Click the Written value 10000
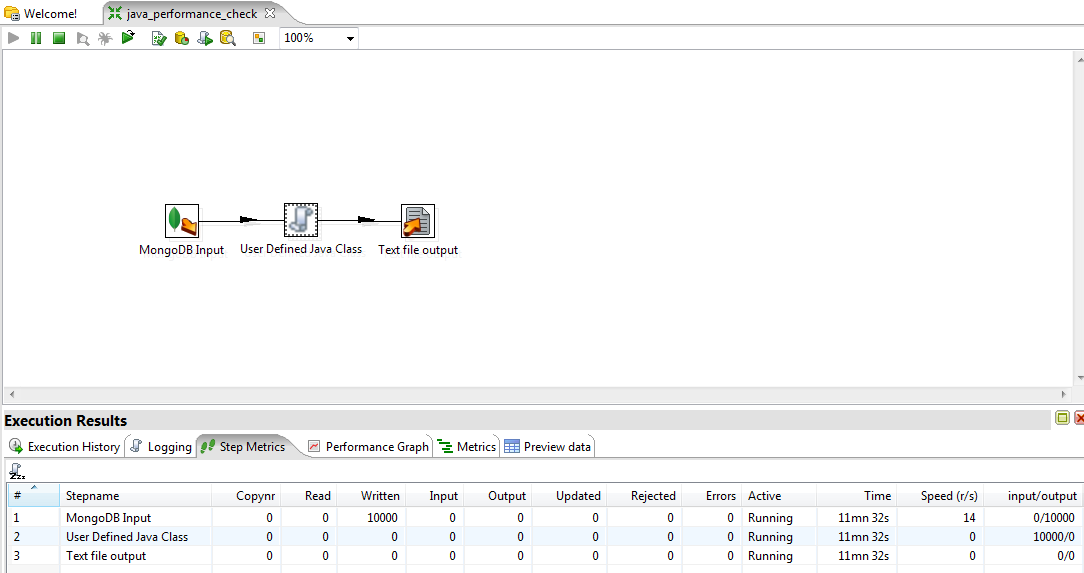The image size is (1084, 573). tap(382, 518)
